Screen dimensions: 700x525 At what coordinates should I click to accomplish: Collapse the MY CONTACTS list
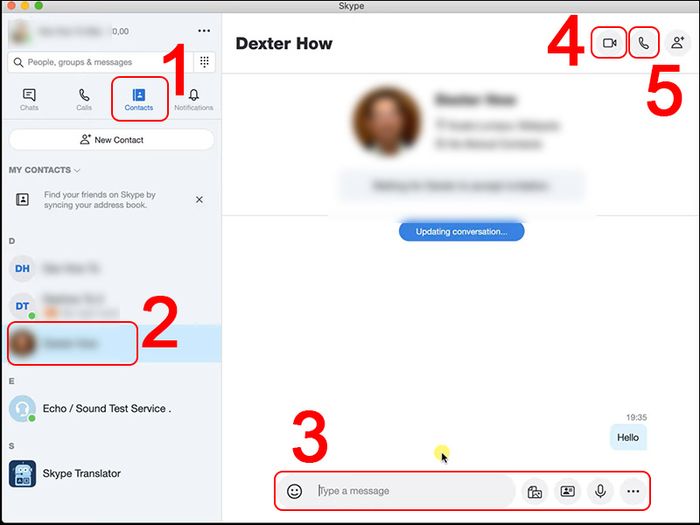coord(44,170)
